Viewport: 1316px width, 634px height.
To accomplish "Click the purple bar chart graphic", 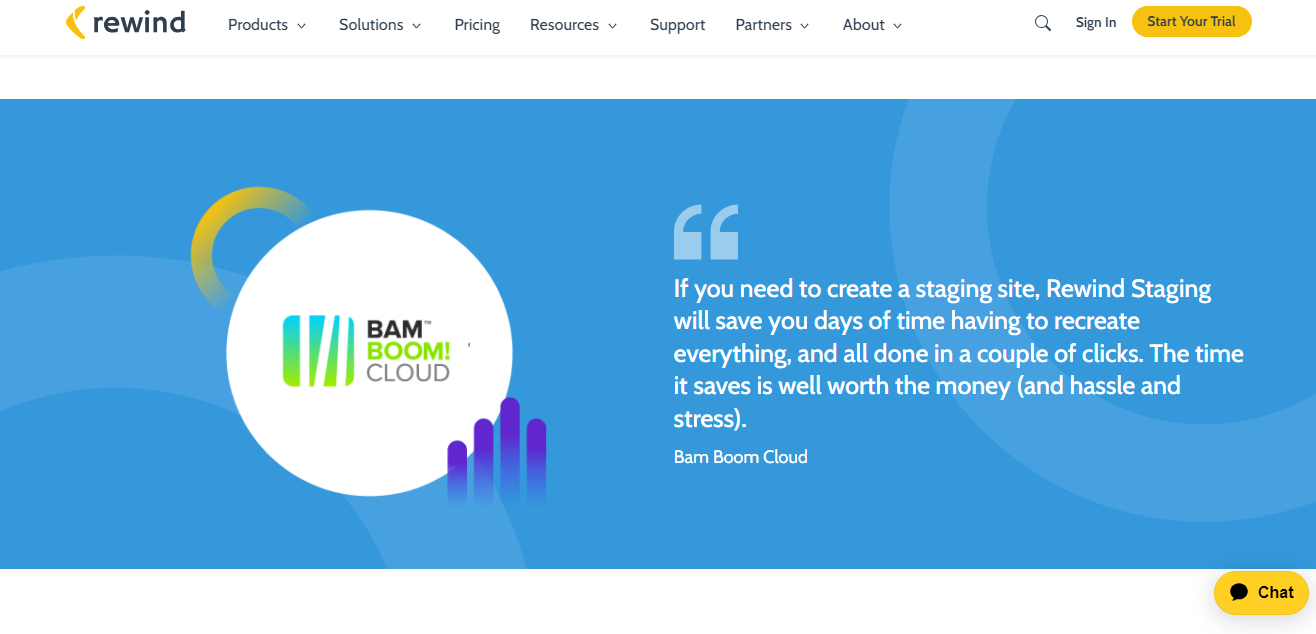I will [x=497, y=451].
